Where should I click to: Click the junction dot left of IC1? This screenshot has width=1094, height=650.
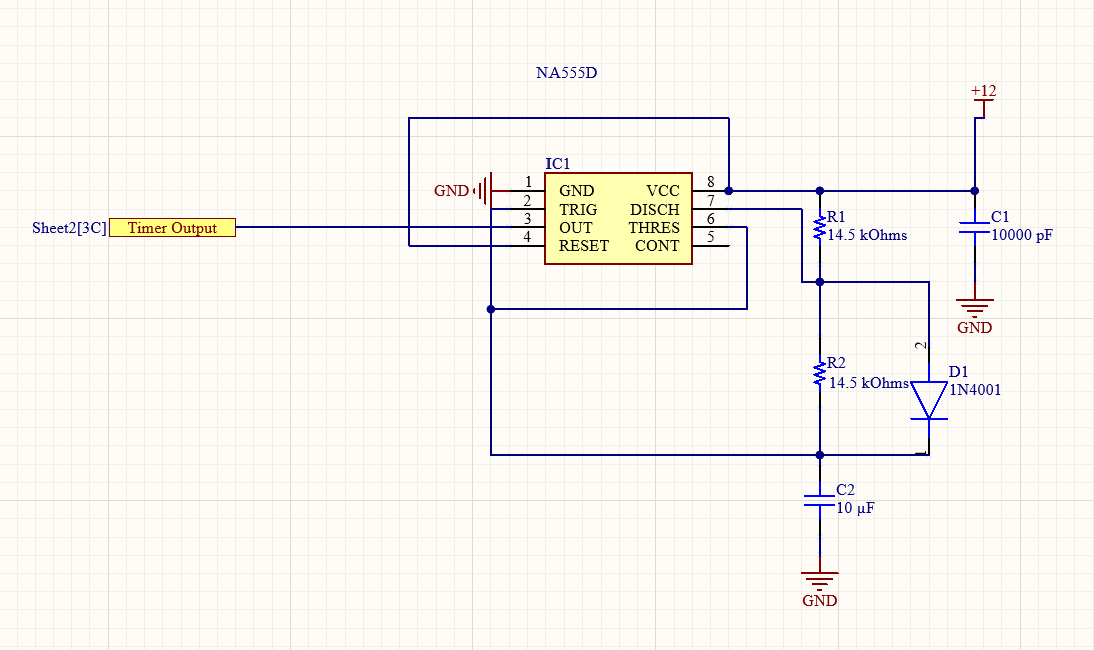click(491, 309)
